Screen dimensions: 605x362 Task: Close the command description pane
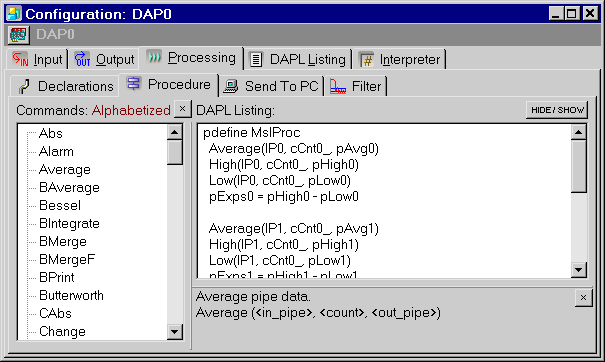(583, 298)
